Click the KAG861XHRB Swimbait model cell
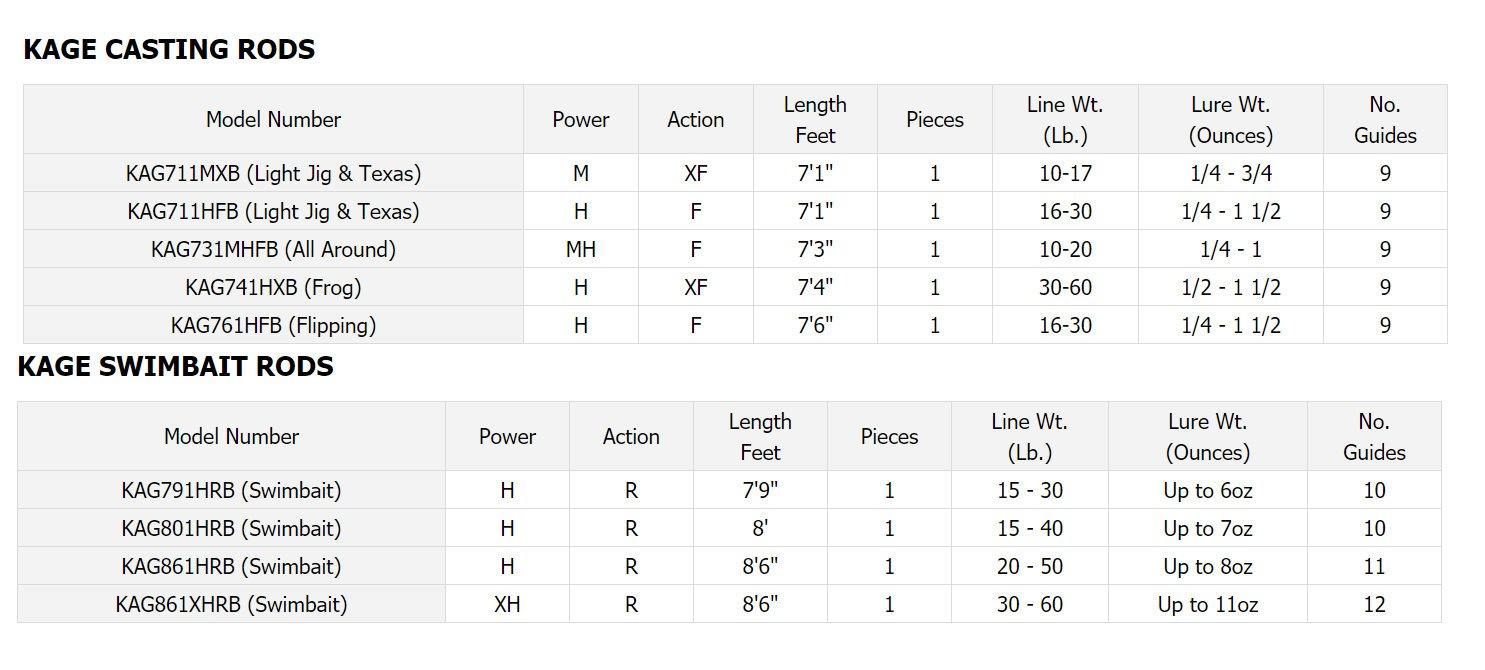 click(231, 604)
